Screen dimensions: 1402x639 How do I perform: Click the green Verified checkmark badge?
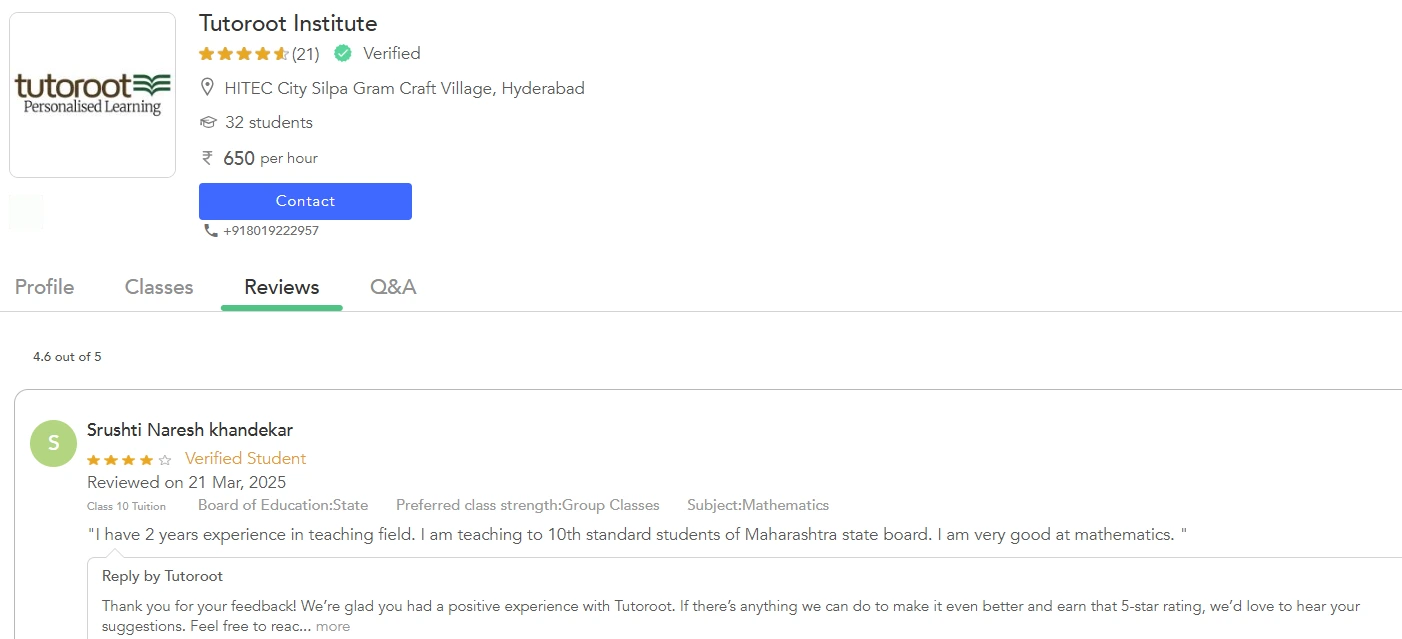coord(343,53)
